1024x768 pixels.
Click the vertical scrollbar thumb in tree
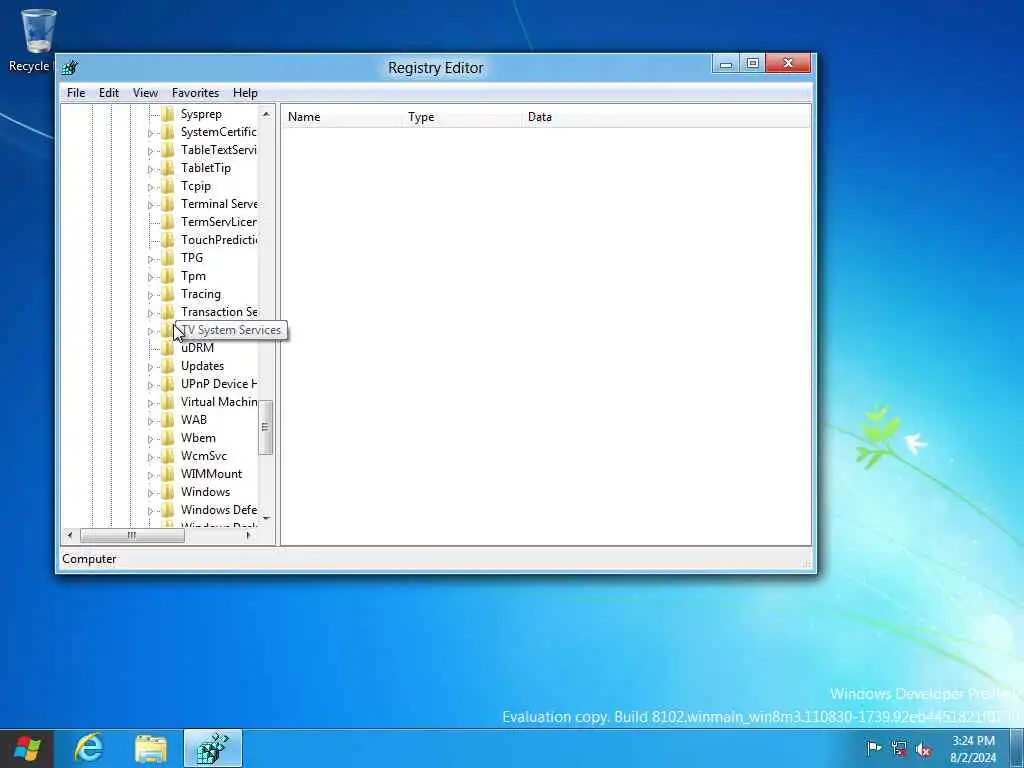265,427
